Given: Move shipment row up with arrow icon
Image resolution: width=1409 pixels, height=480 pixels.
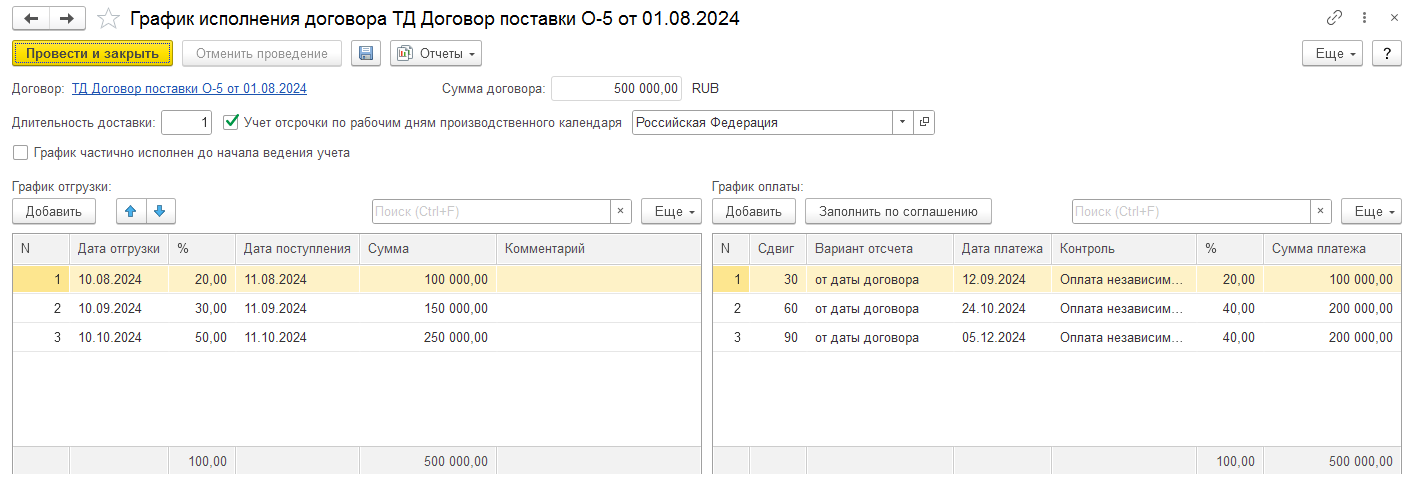Looking at the screenshot, I should point(131,211).
